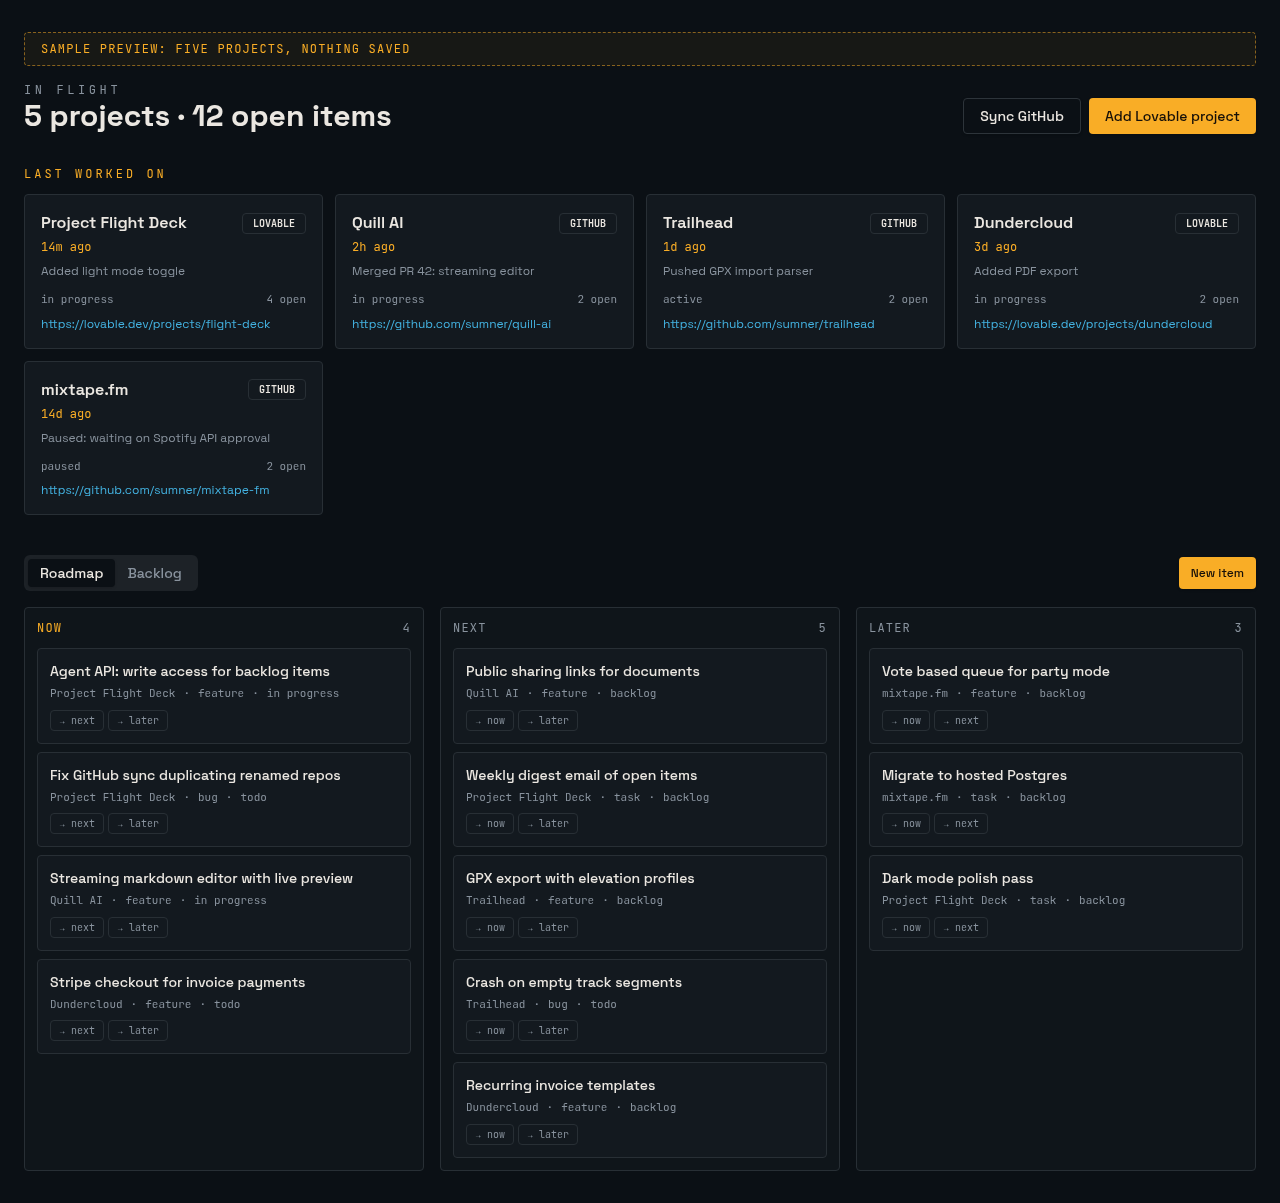
Task: Add a new Lovable project
Action: coord(1172,116)
